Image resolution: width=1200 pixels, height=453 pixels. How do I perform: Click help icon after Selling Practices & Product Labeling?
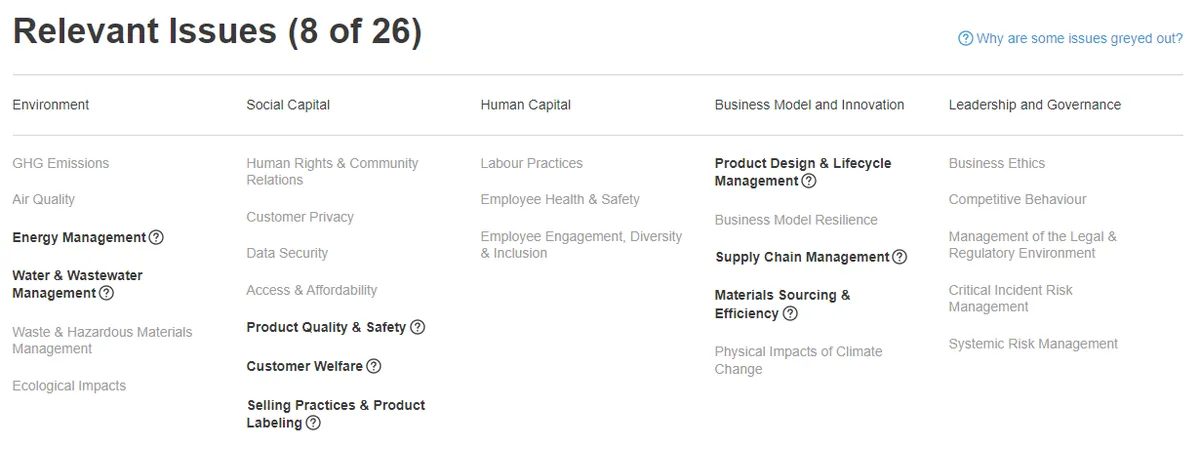tap(313, 423)
